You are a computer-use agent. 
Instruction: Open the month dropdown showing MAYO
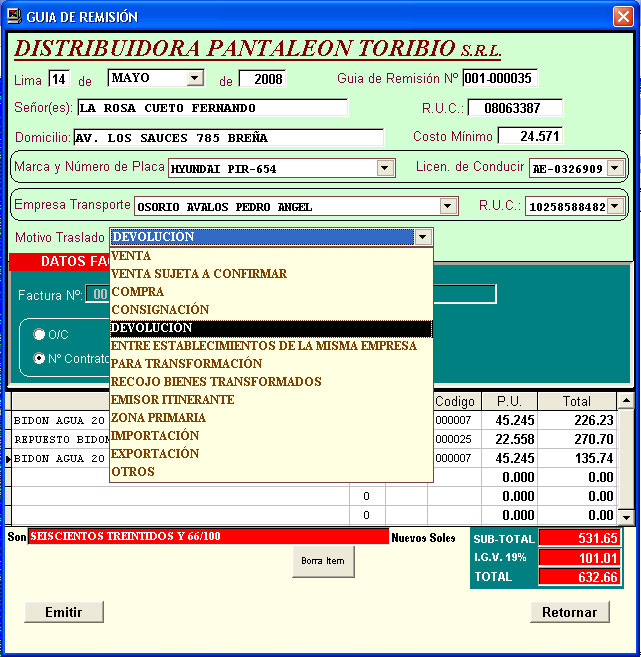click(x=195, y=78)
